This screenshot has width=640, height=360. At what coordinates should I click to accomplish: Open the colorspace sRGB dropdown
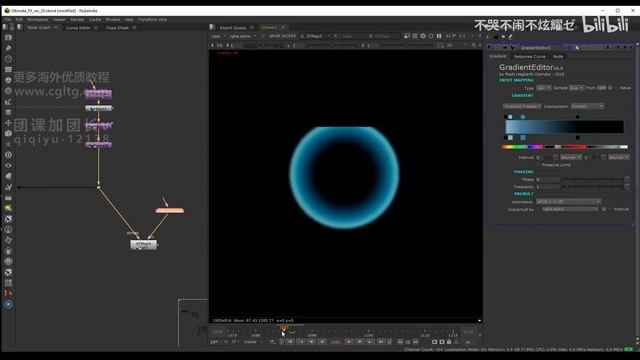[x=569, y=202]
